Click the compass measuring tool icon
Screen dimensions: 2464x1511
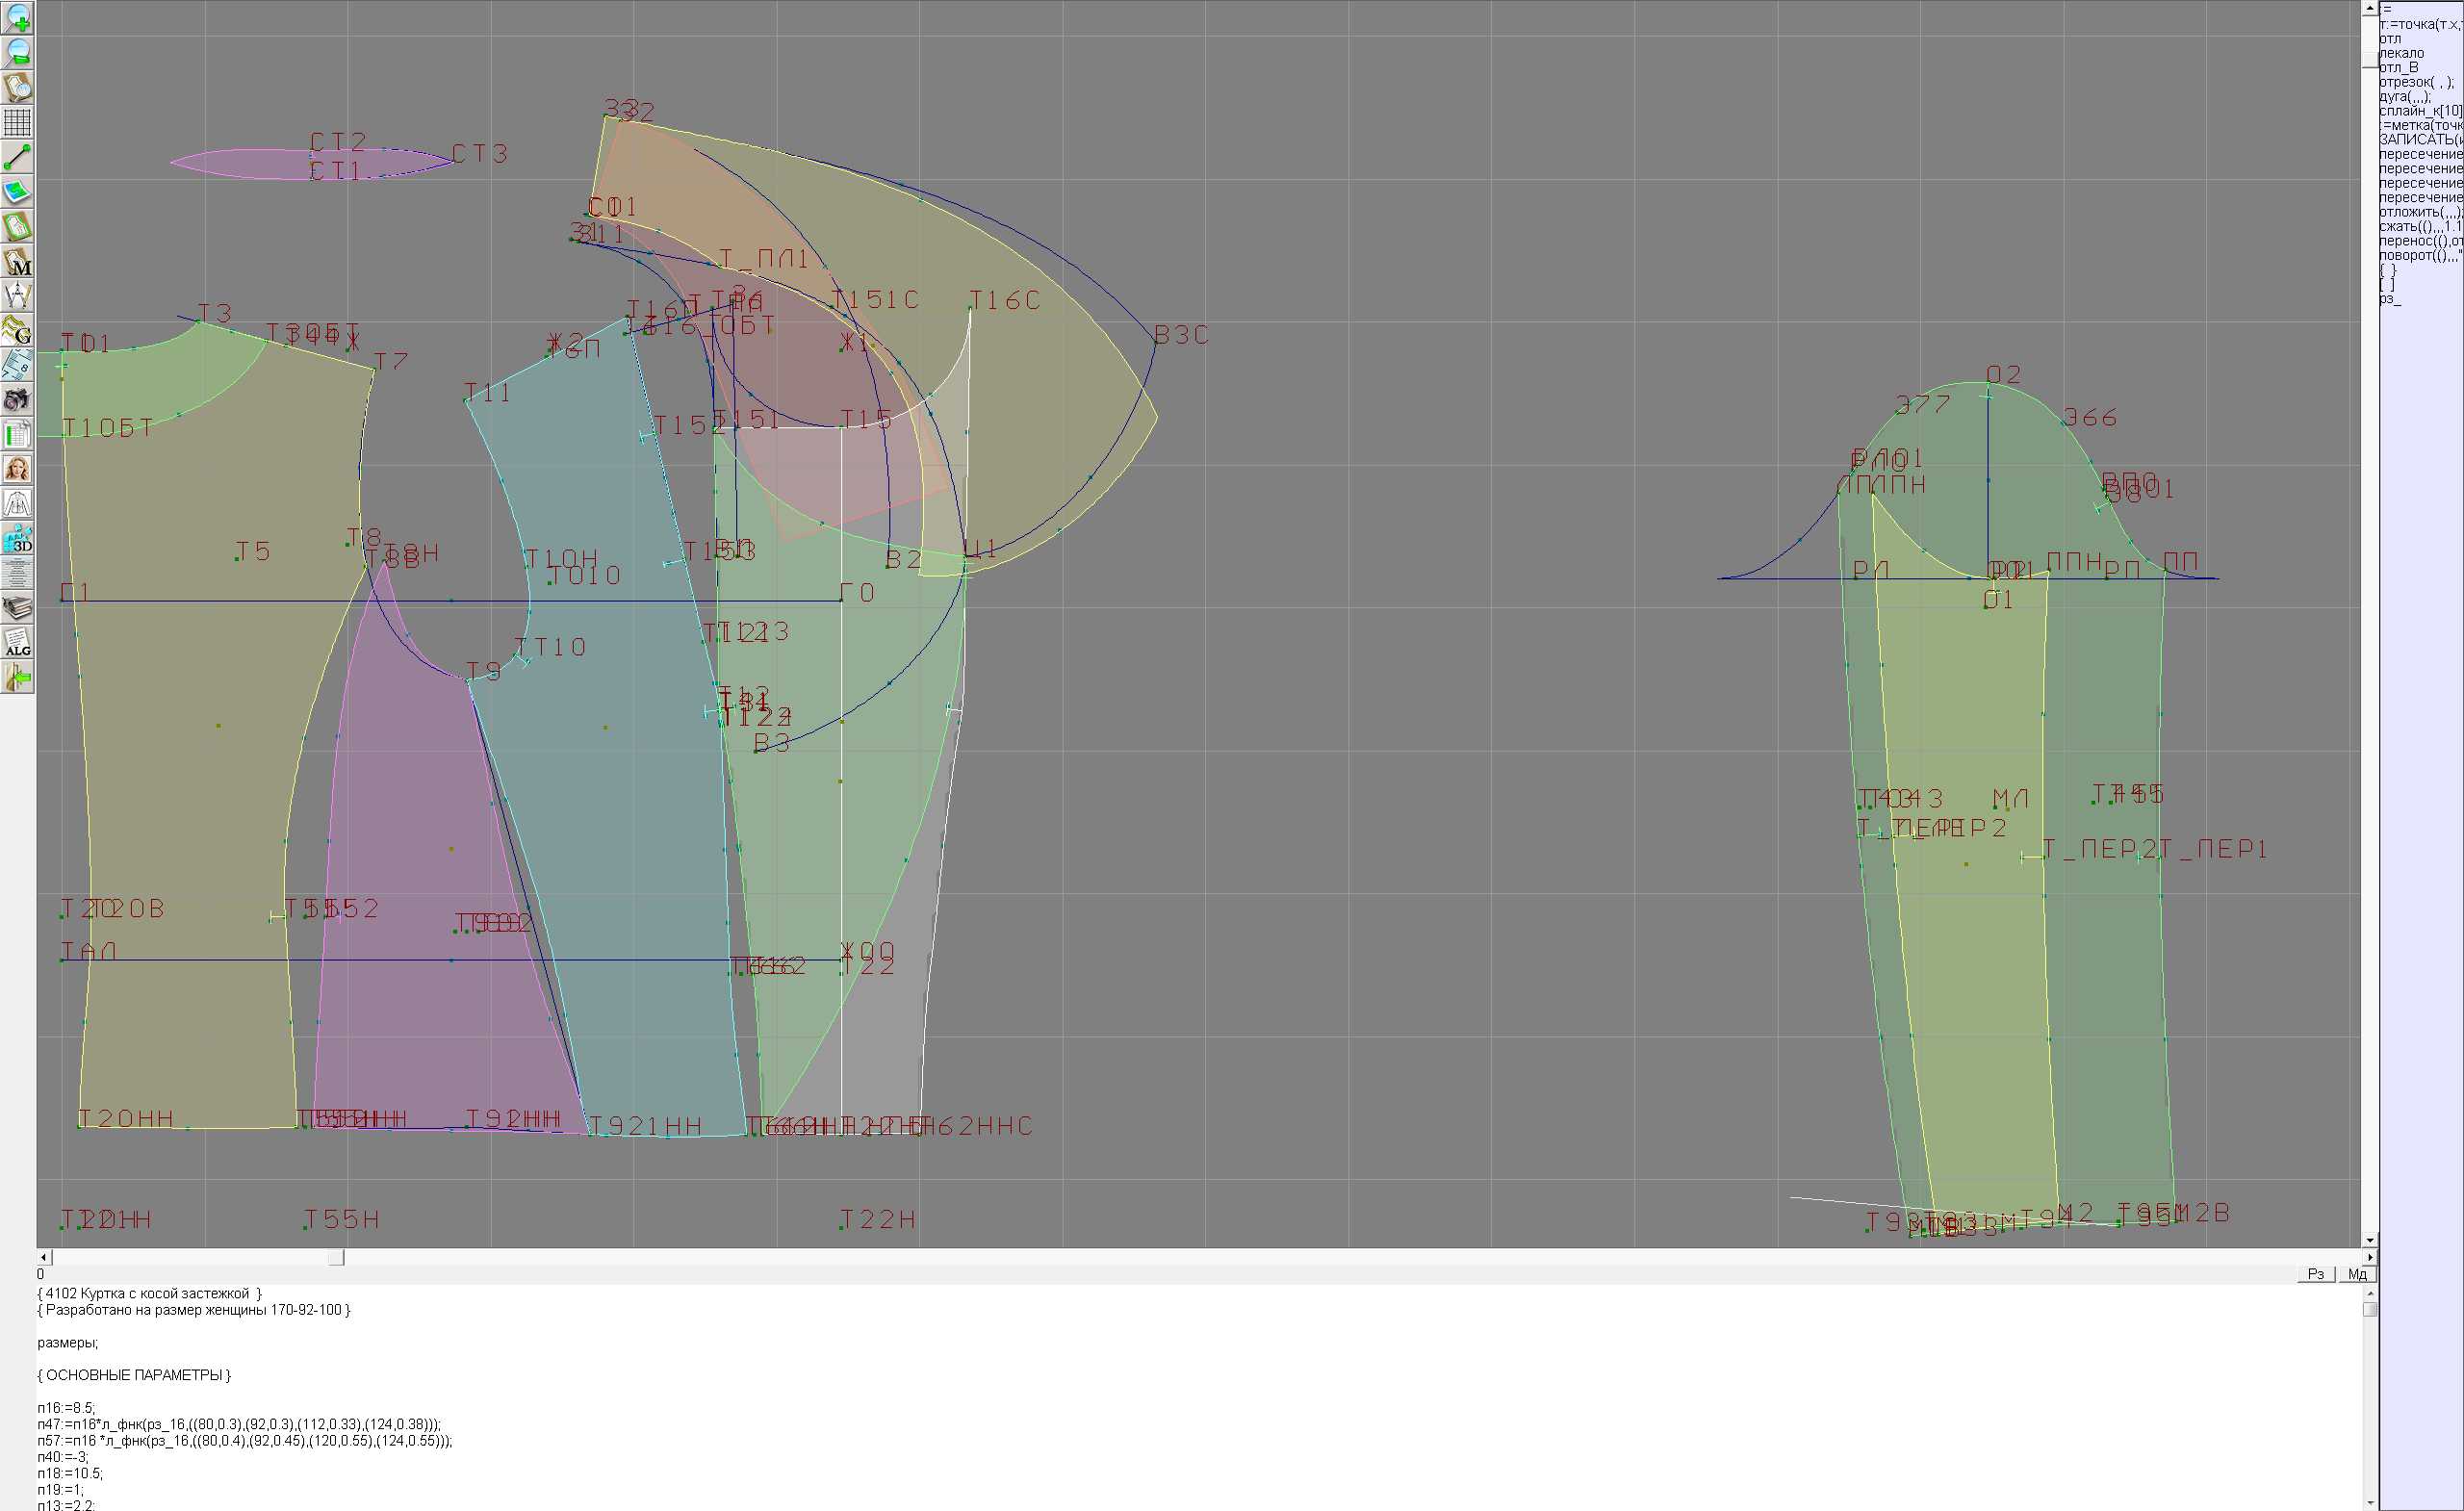(x=18, y=296)
